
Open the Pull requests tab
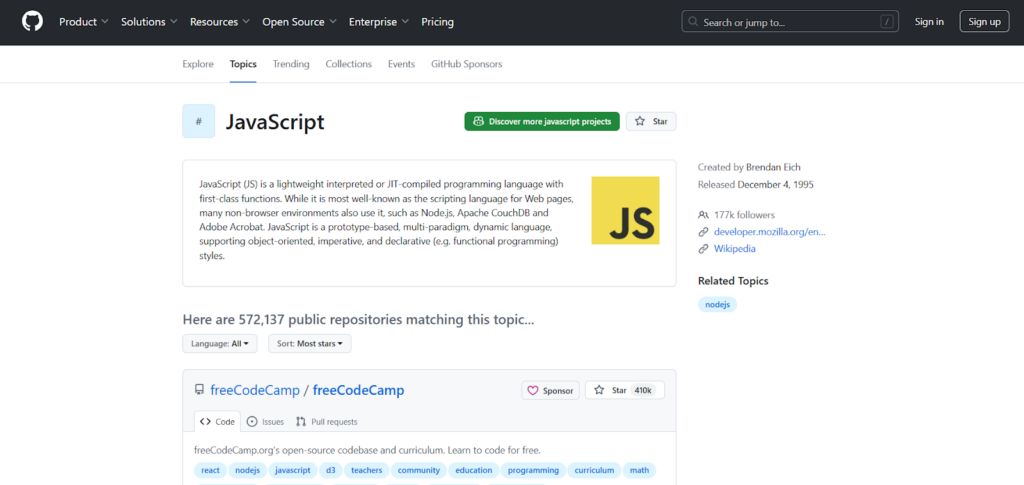click(x=327, y=422)
